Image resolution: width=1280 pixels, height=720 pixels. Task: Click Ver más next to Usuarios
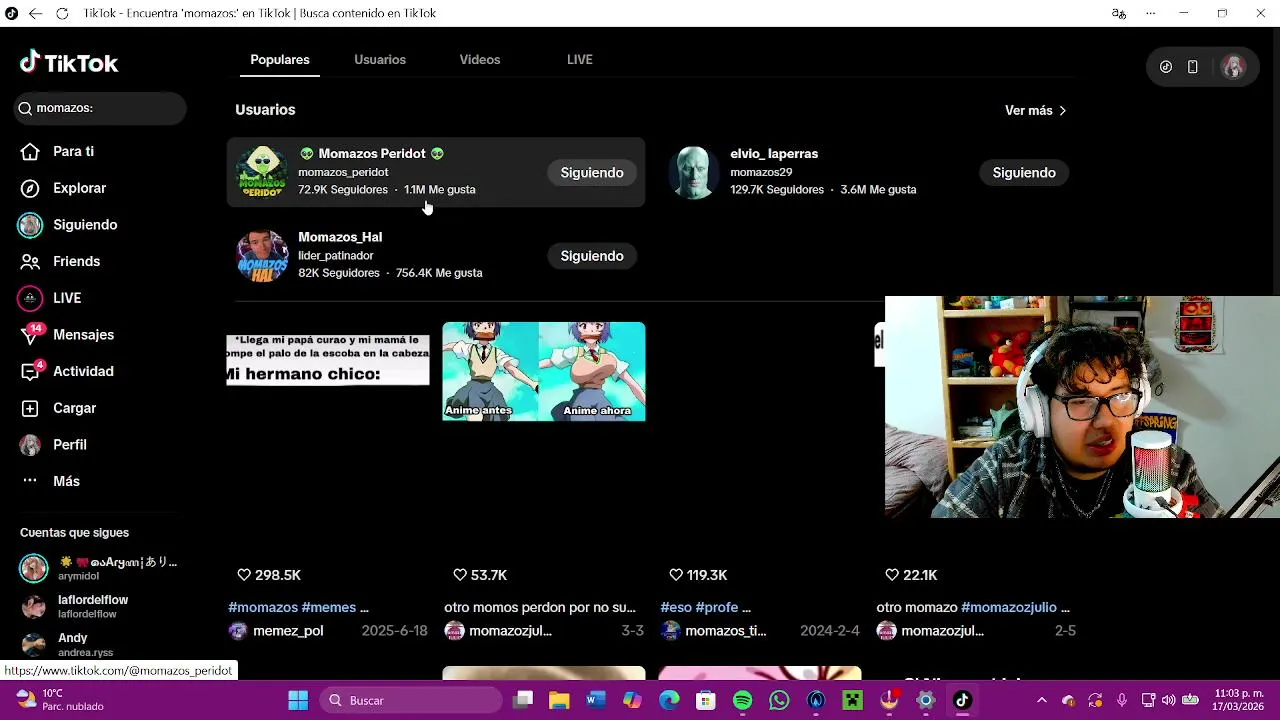[1036, 110]
